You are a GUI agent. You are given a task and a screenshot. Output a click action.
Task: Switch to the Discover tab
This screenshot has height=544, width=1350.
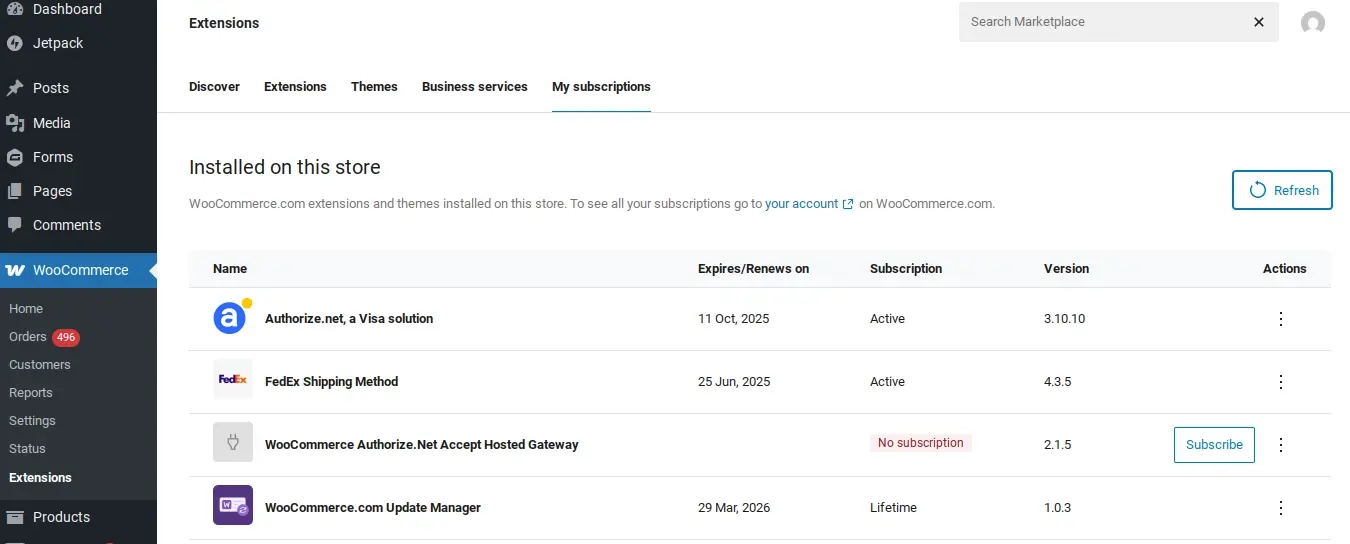coord(214,87)
